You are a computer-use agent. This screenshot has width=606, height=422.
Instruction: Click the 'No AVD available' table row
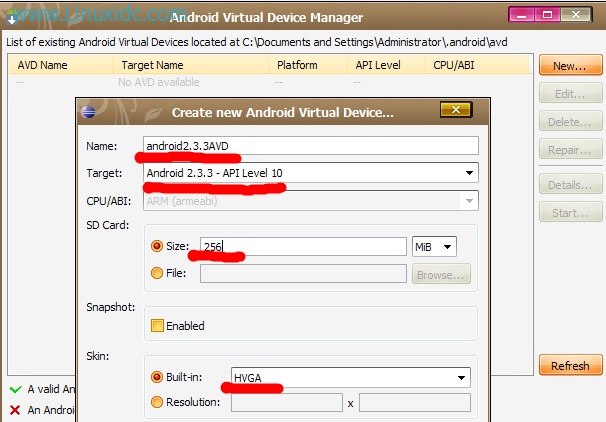click(x=269, y=82)
